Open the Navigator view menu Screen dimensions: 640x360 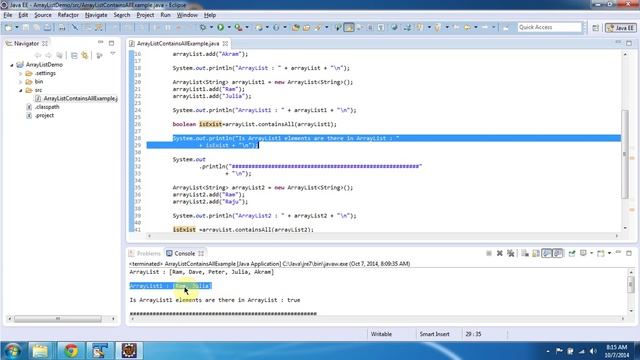tap(113, 54)
